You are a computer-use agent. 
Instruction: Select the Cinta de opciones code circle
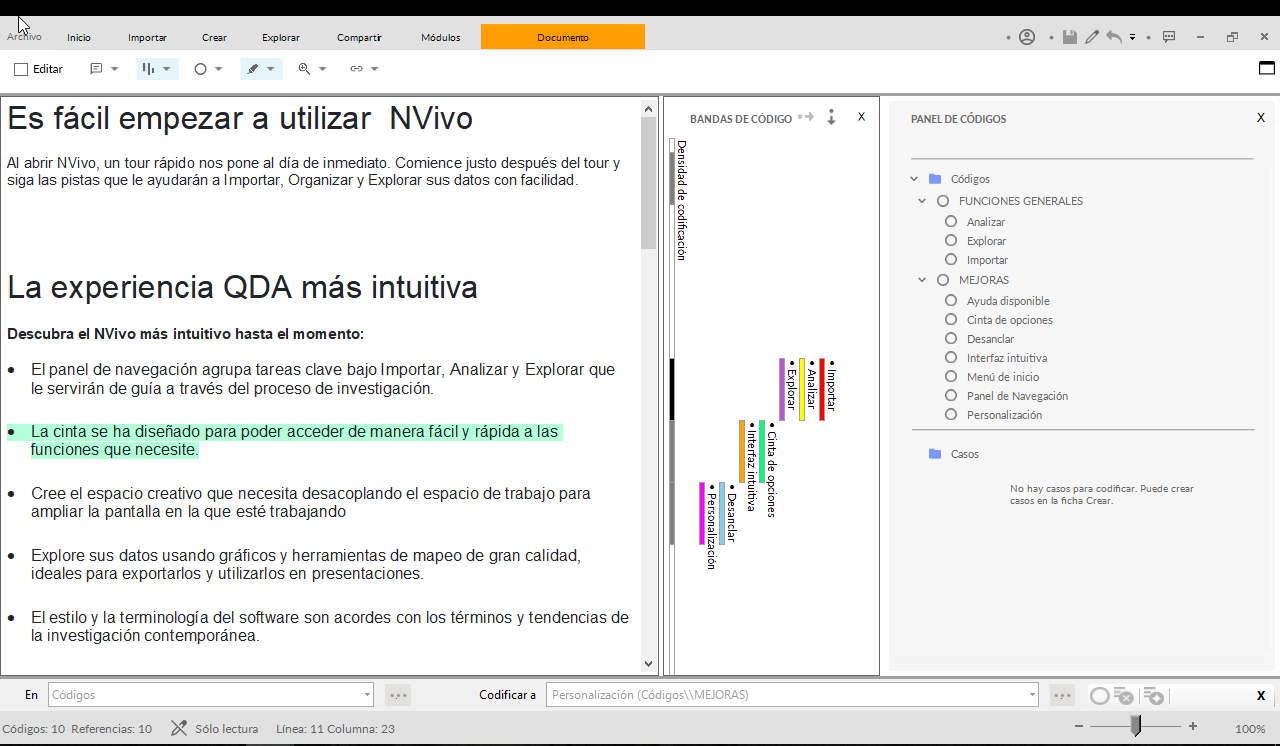click(952, 320)
